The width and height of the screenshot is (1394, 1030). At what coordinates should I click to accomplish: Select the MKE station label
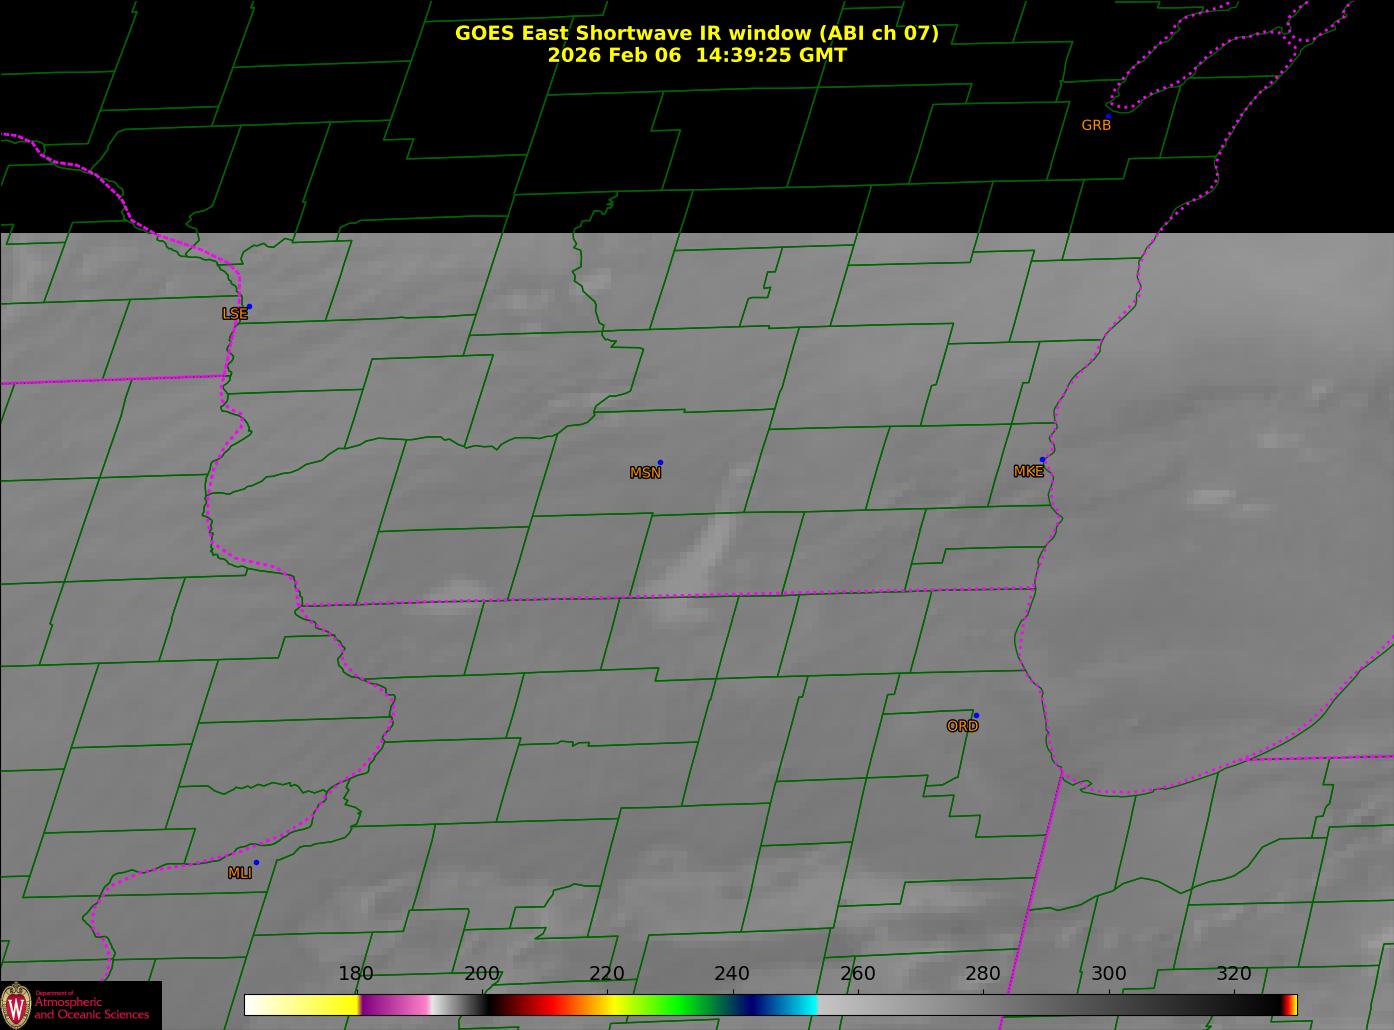coord(1028,472)
